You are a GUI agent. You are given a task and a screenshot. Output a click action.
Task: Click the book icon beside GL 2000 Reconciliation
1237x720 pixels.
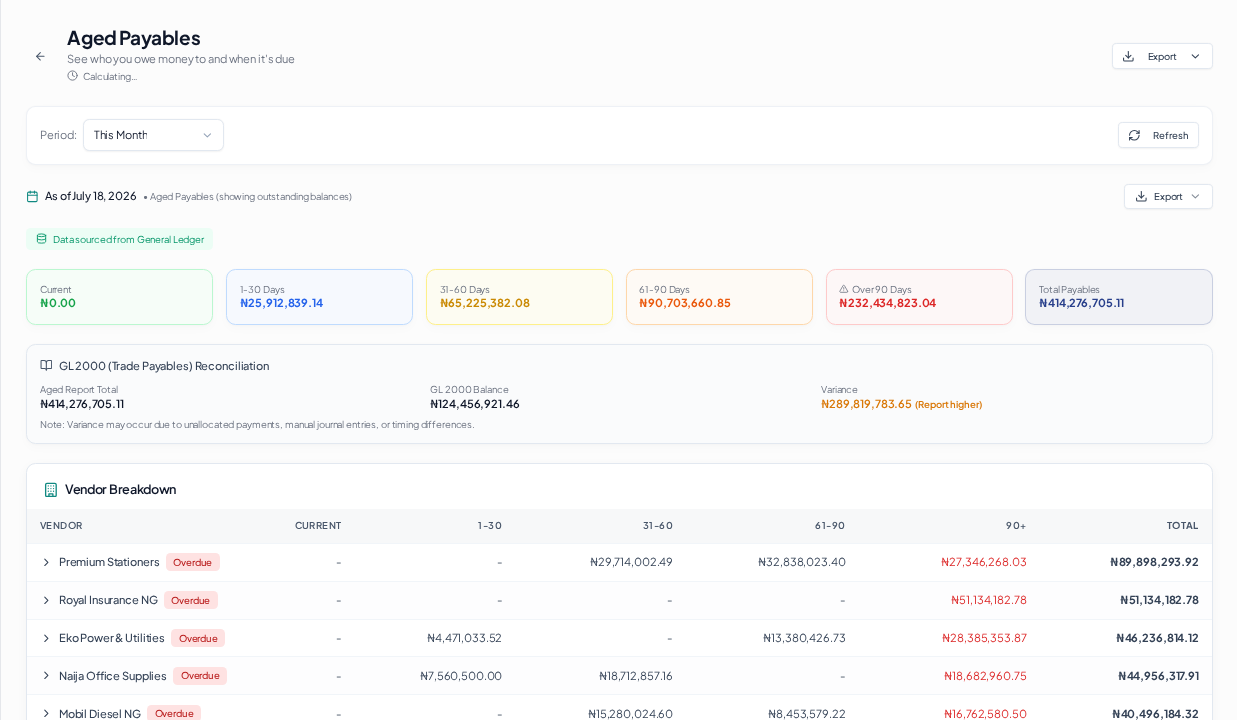point(46,366)
